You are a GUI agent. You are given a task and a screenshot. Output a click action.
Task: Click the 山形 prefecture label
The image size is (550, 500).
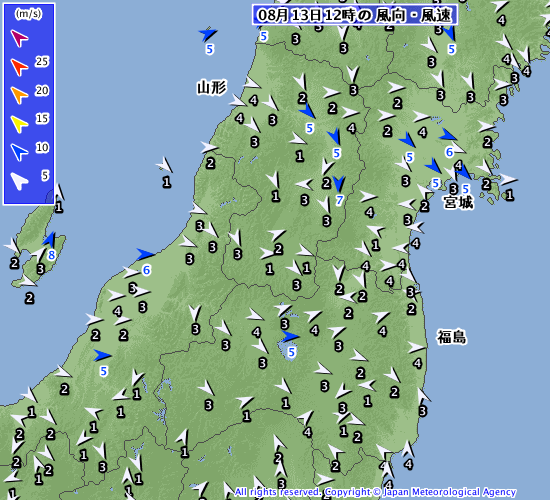212,87
